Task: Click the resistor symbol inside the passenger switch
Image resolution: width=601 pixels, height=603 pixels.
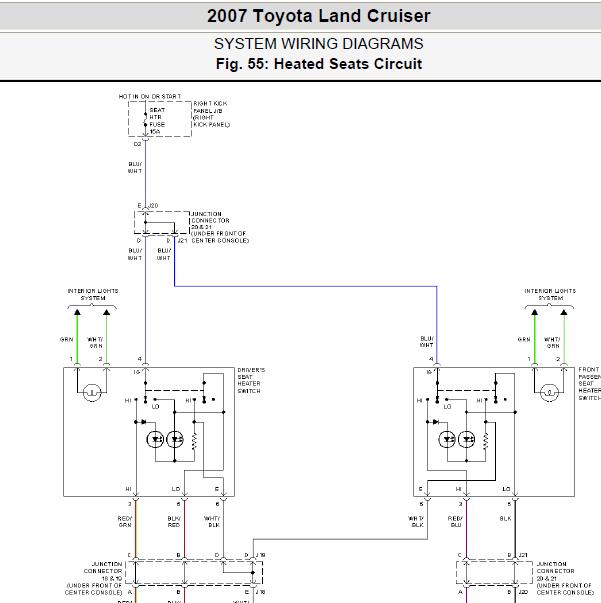Action: (x=486, y=441)
